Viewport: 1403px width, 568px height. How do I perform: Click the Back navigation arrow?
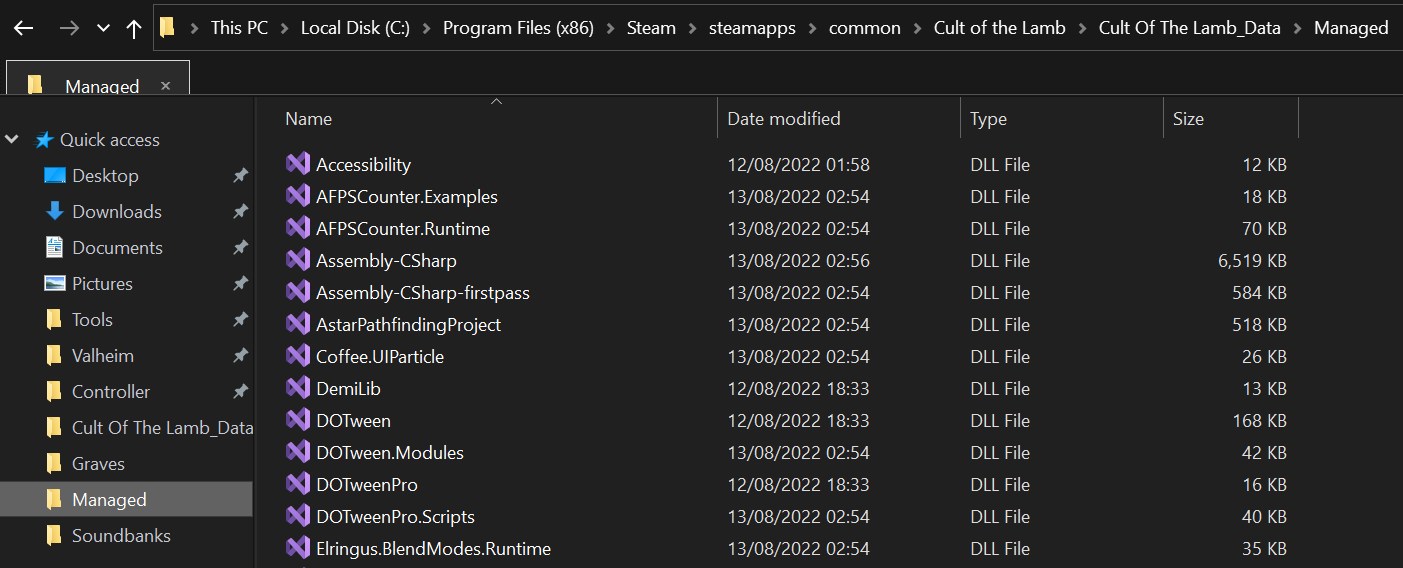point(23,28)
